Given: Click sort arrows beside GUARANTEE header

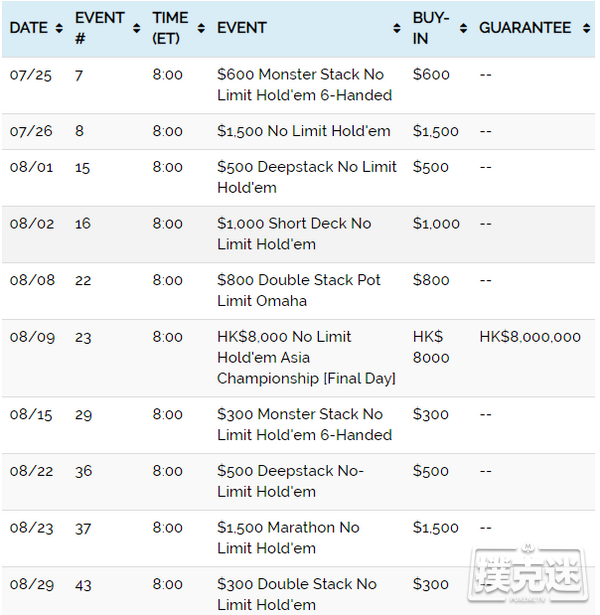Looking at the screenshot, I should pyautogui.click(x=586, y=28).
